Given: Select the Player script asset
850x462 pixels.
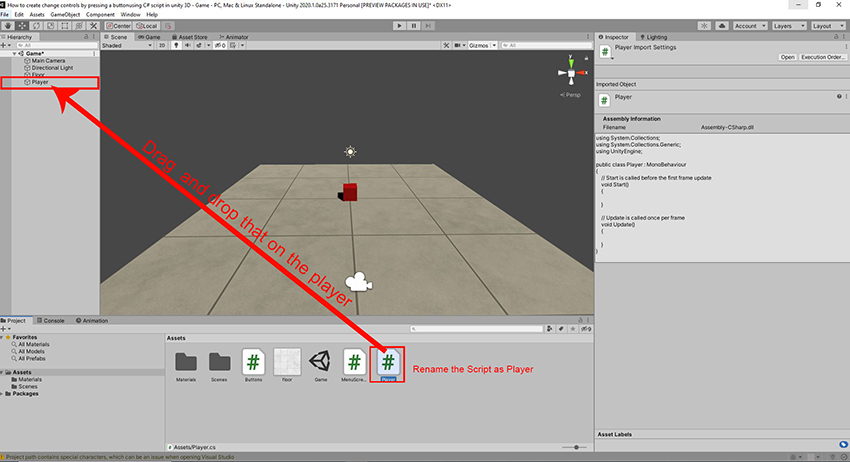Looking at the screenshot, I should pos(388,365).
